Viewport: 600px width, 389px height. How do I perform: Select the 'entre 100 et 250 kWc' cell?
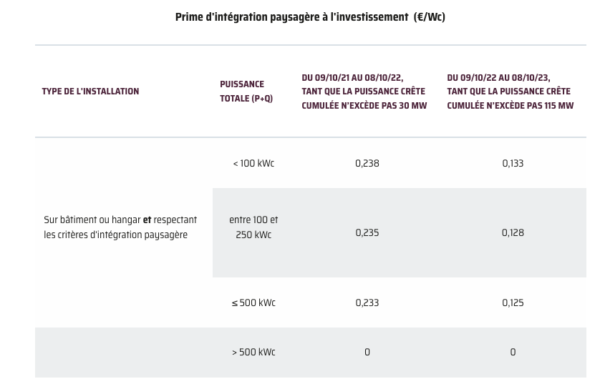253,227
